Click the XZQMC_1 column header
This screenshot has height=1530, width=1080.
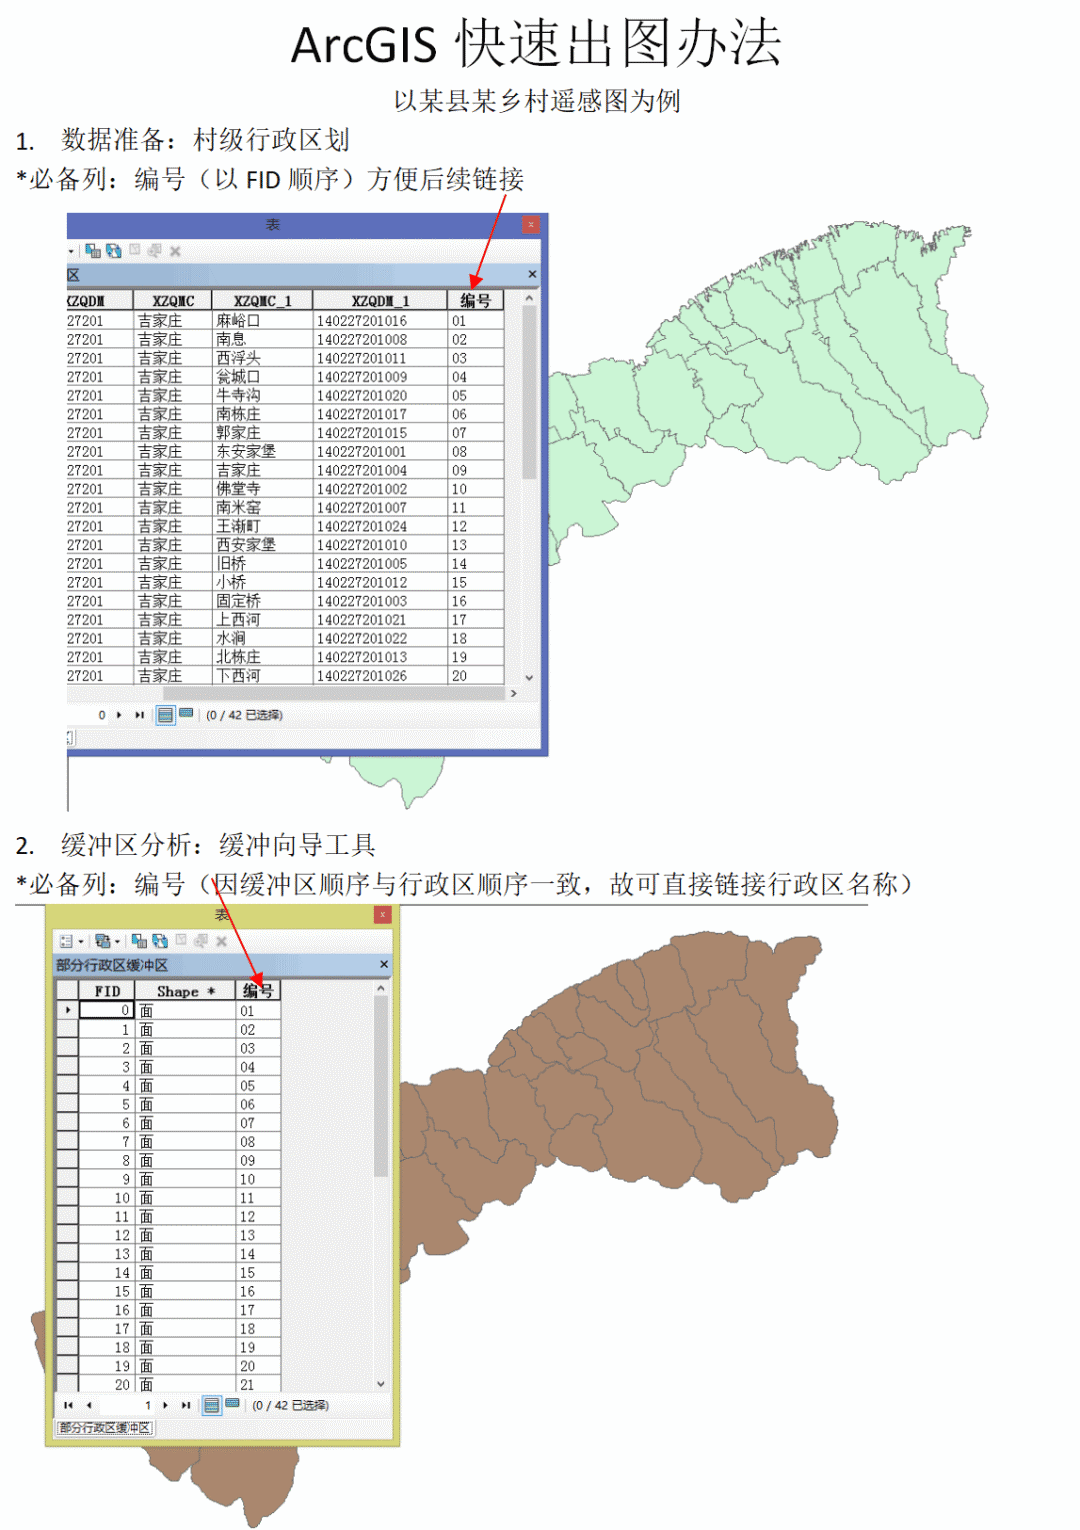[x=262, y=300]
